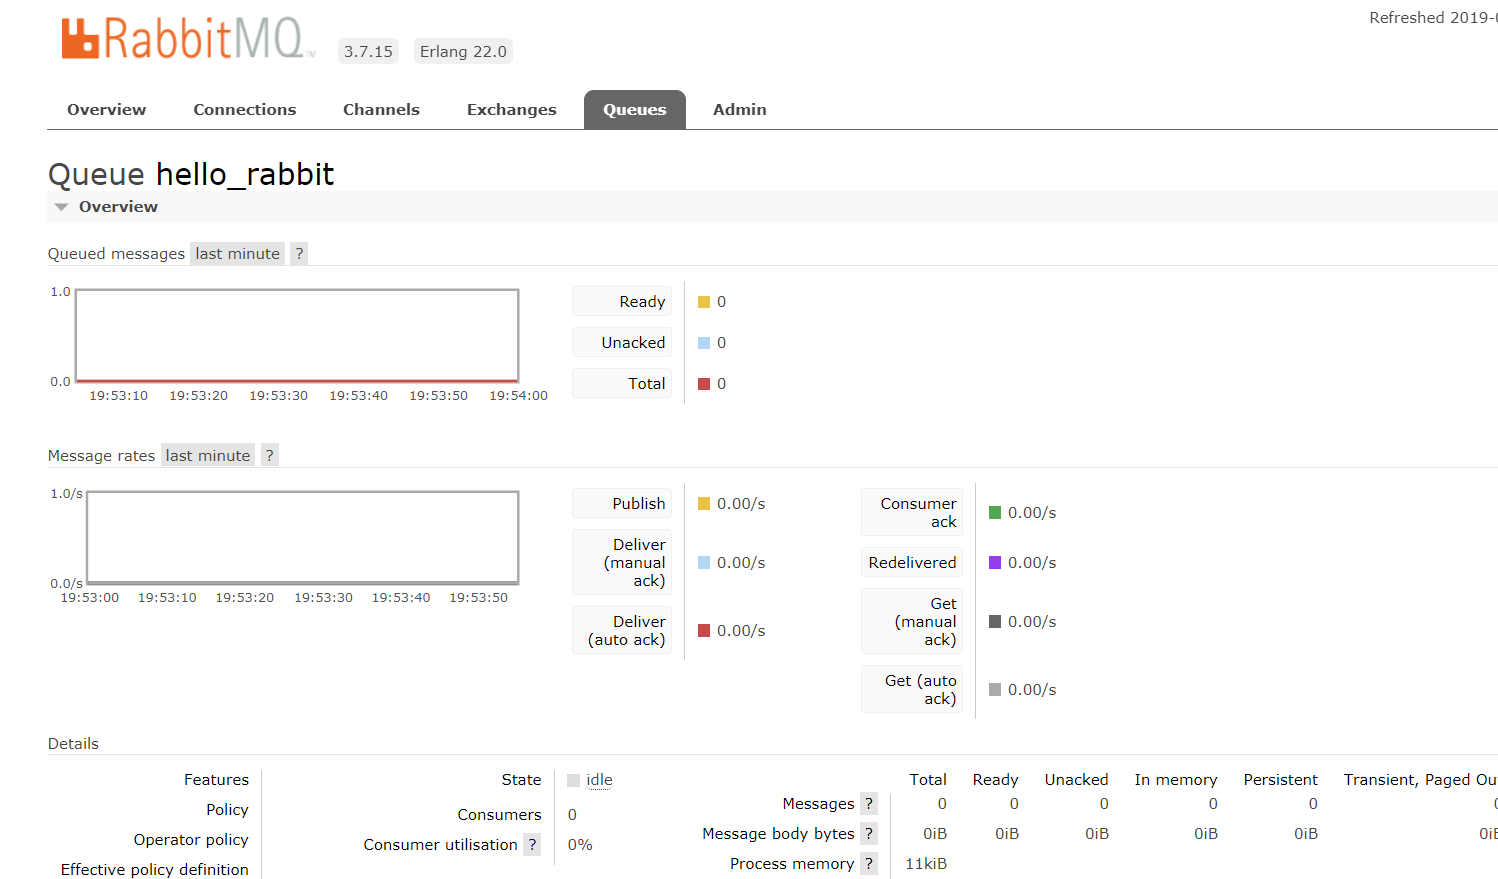Image resolution: width=1498 pixels, height=879 pixels.
Task: Click the red Total legend swatch
Action: coord(704,384)
